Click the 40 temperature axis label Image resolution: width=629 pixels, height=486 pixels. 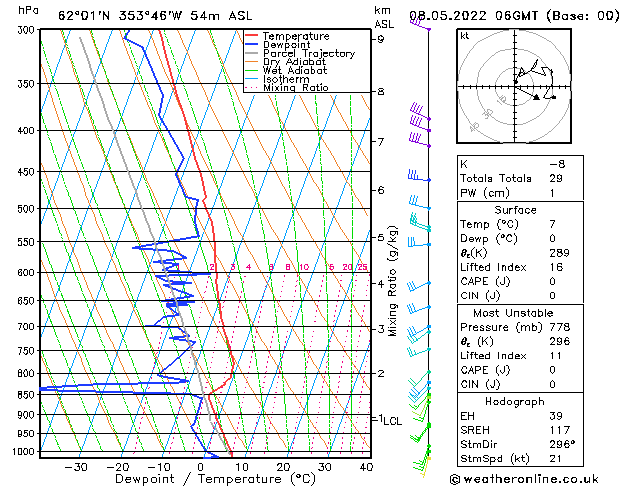pyautogui.click(x=366, y=467)
